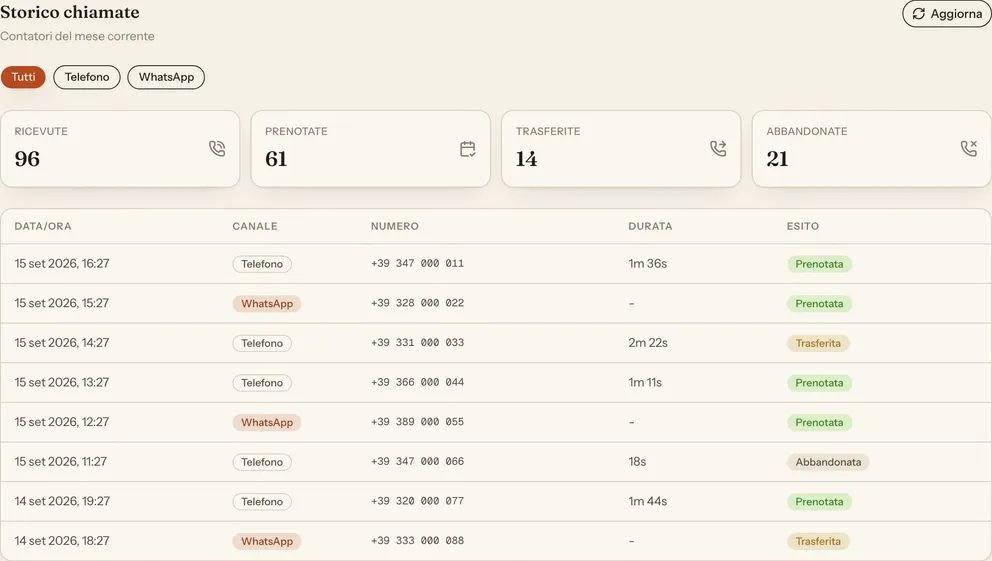This screenshot has width=992, height=561.
Task: Click phone number +39 366 000 044
Action: [x=418, y=383]
